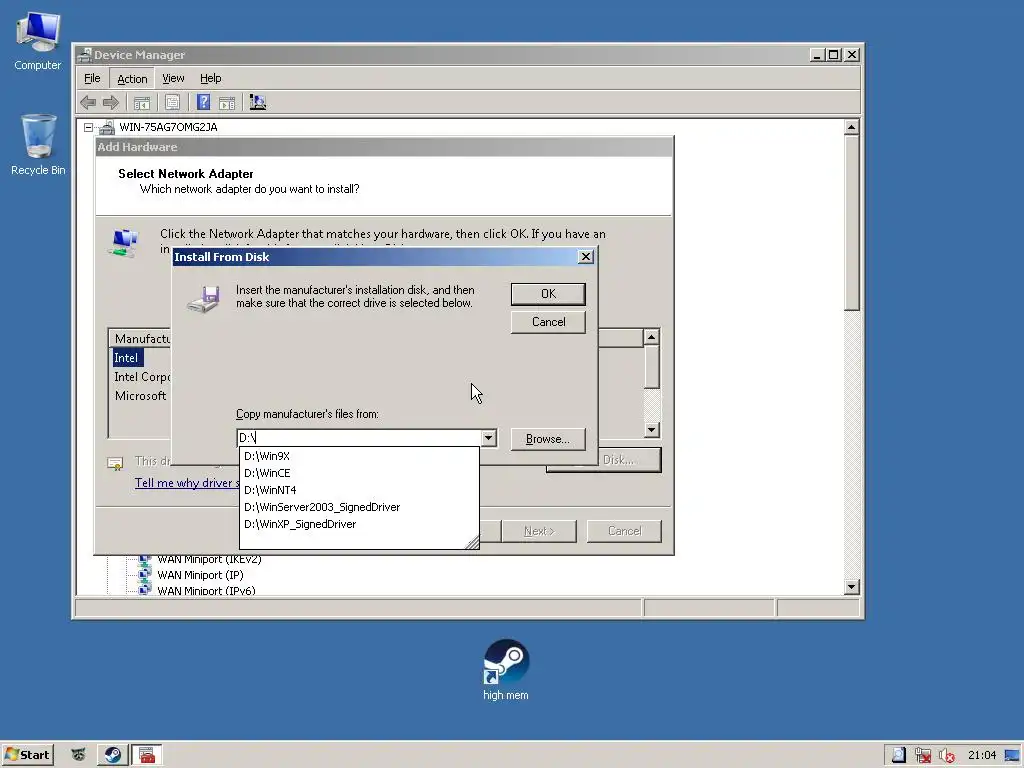Select Microsoft in Manufacturer list
The width and height of the screenshot is (1024, 768).
(x=140, y=396)
